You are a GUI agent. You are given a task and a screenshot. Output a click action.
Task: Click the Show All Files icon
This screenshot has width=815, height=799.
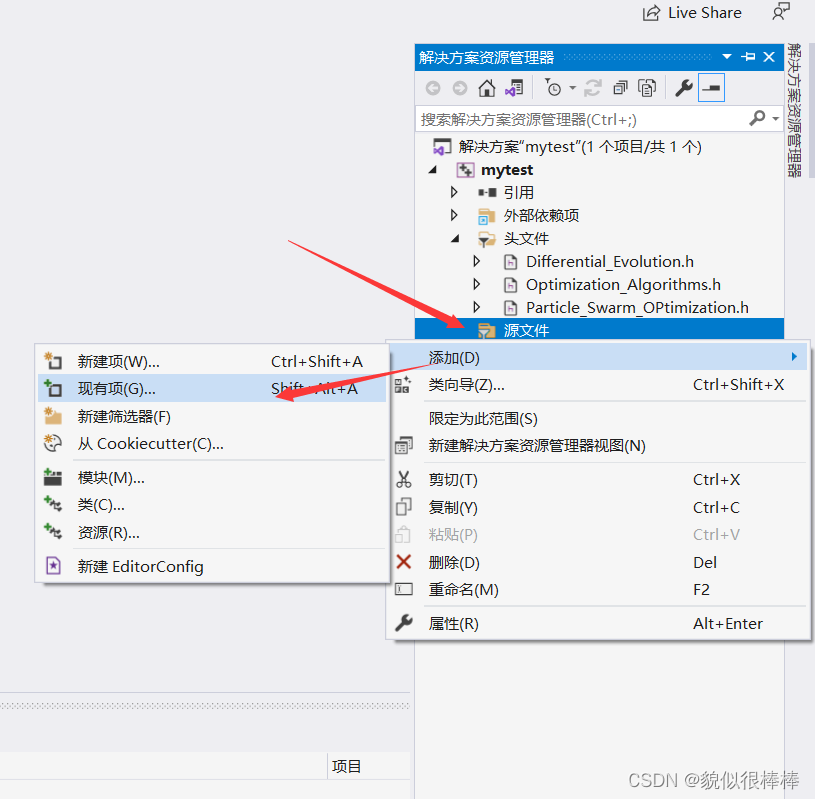(647, 88)
